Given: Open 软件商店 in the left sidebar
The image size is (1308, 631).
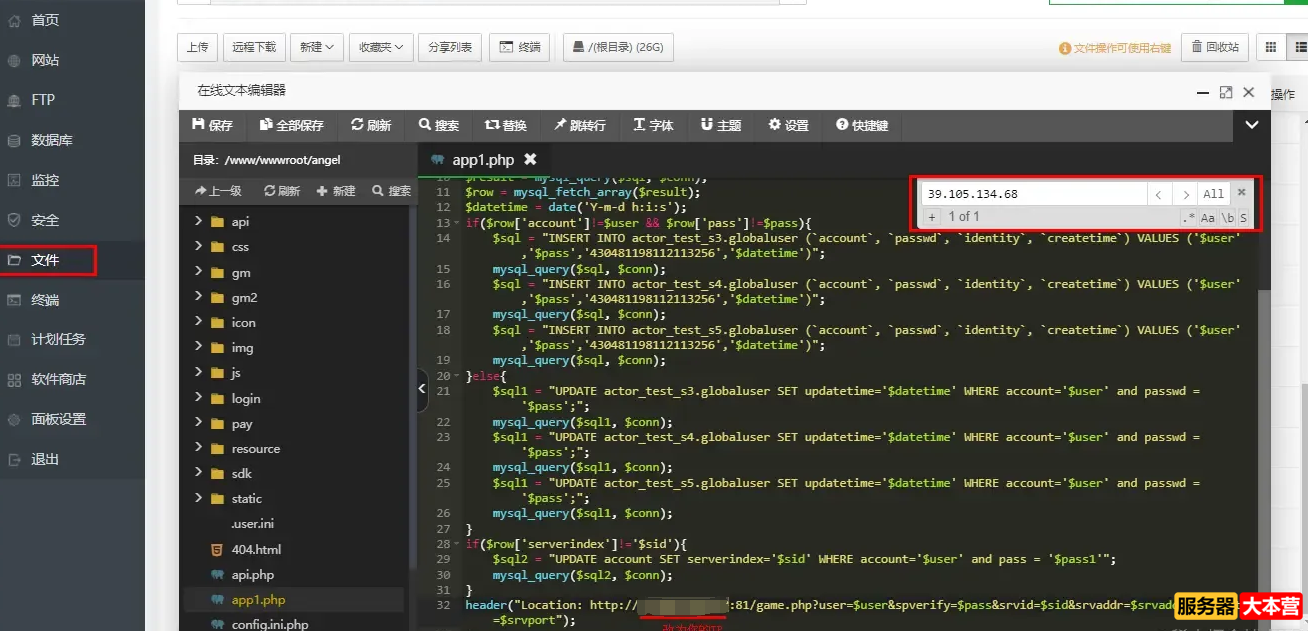Looking at the screenshot, I should click(58, 379).
